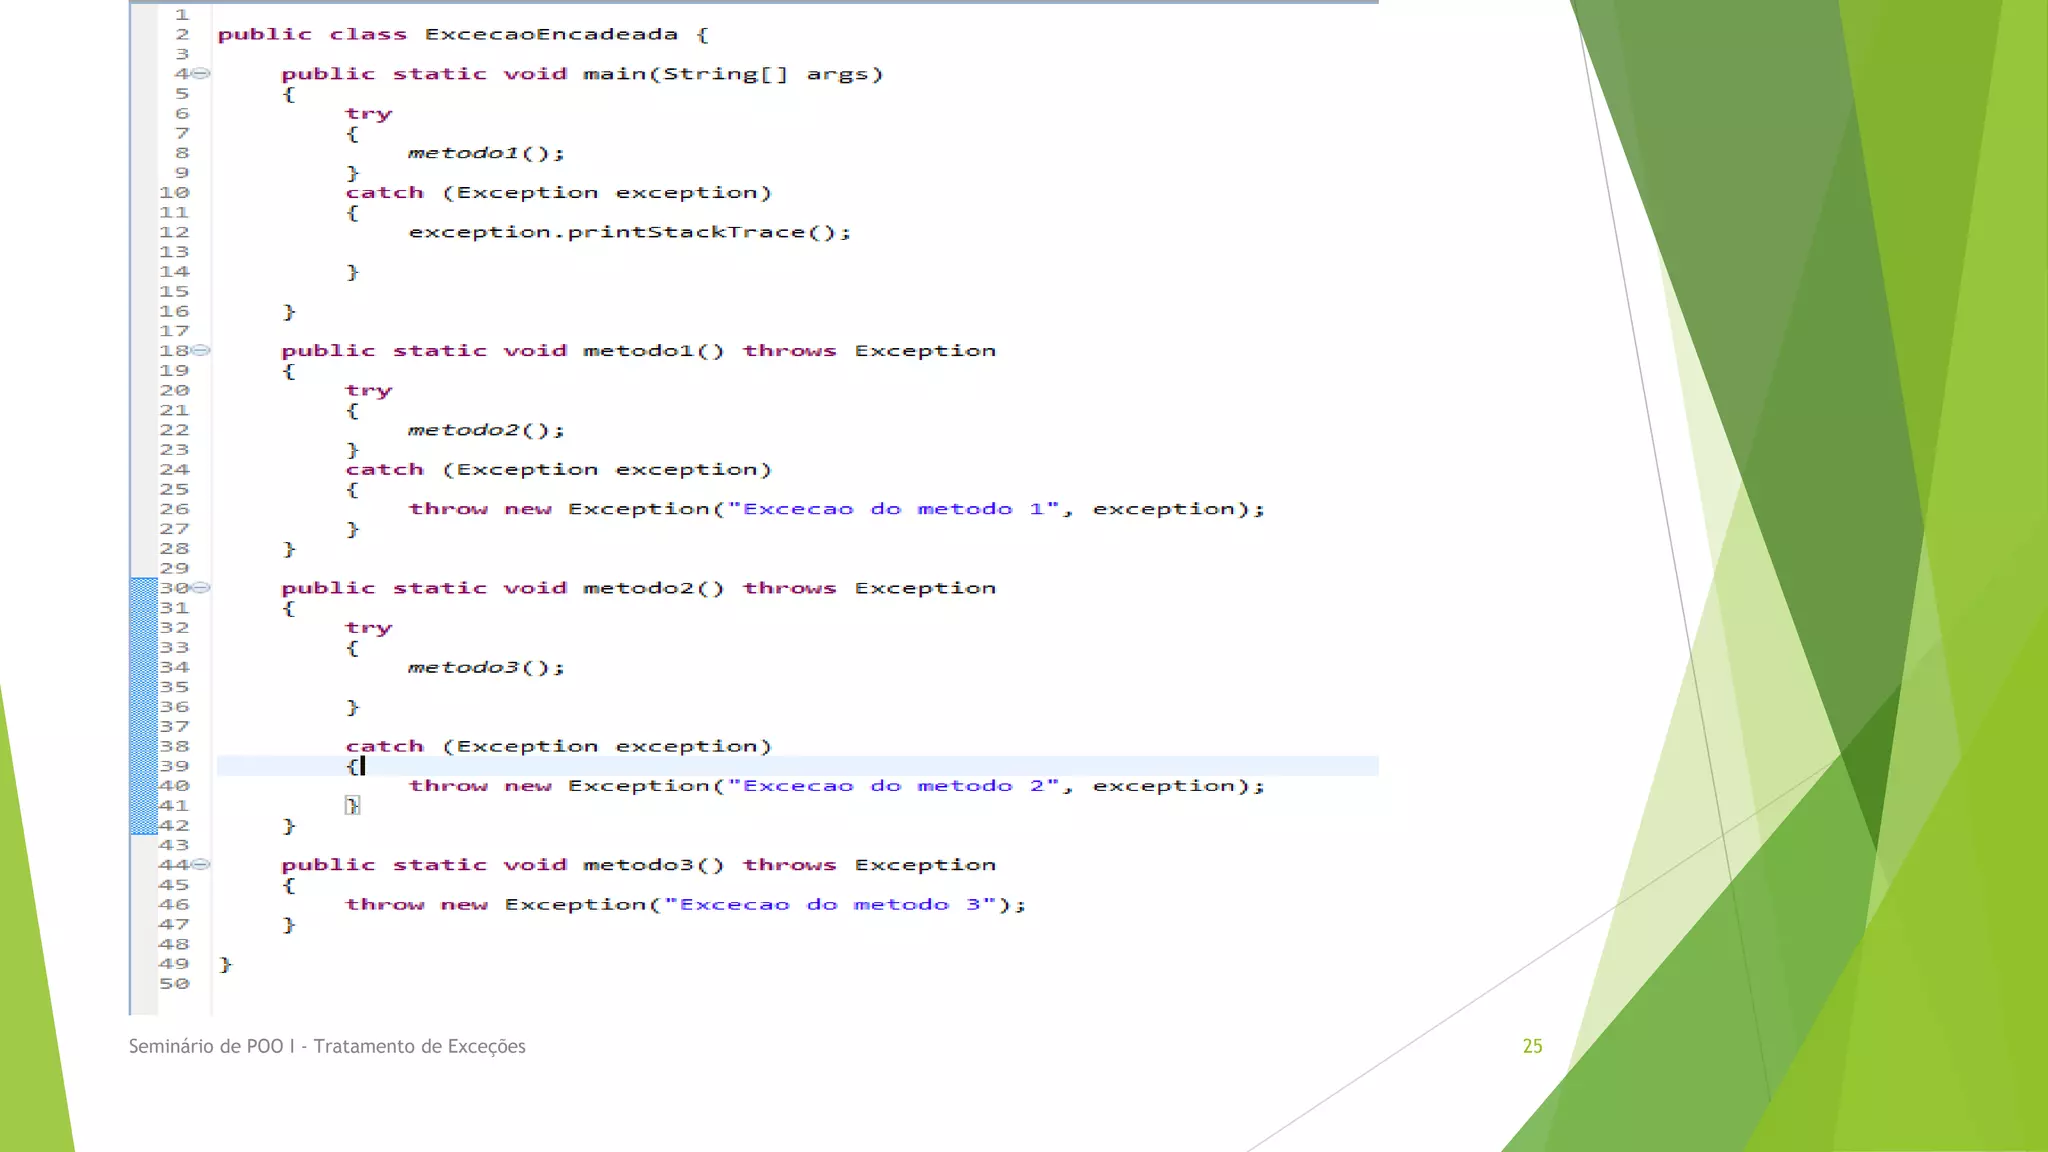Collapse the metodo3 method fold marker
This screenshot has width=2048, height=1152.
(x=201, y=864)
